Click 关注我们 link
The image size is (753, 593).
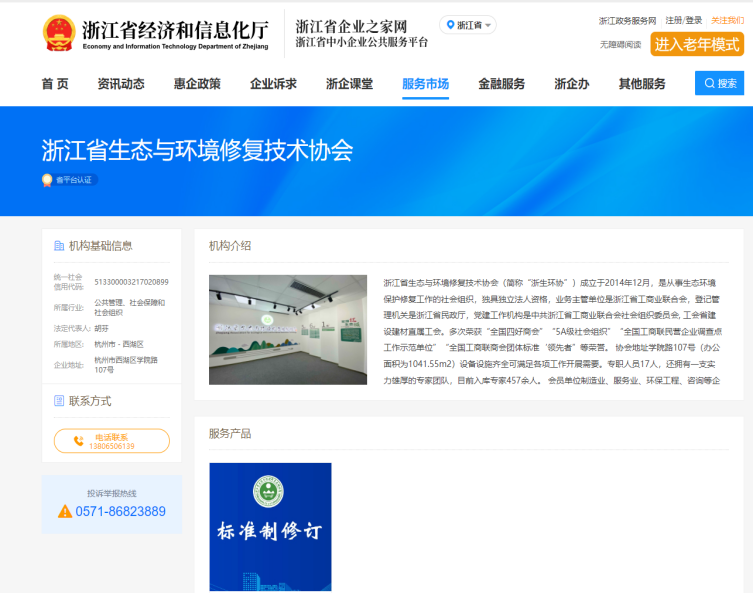coord(727,21)
